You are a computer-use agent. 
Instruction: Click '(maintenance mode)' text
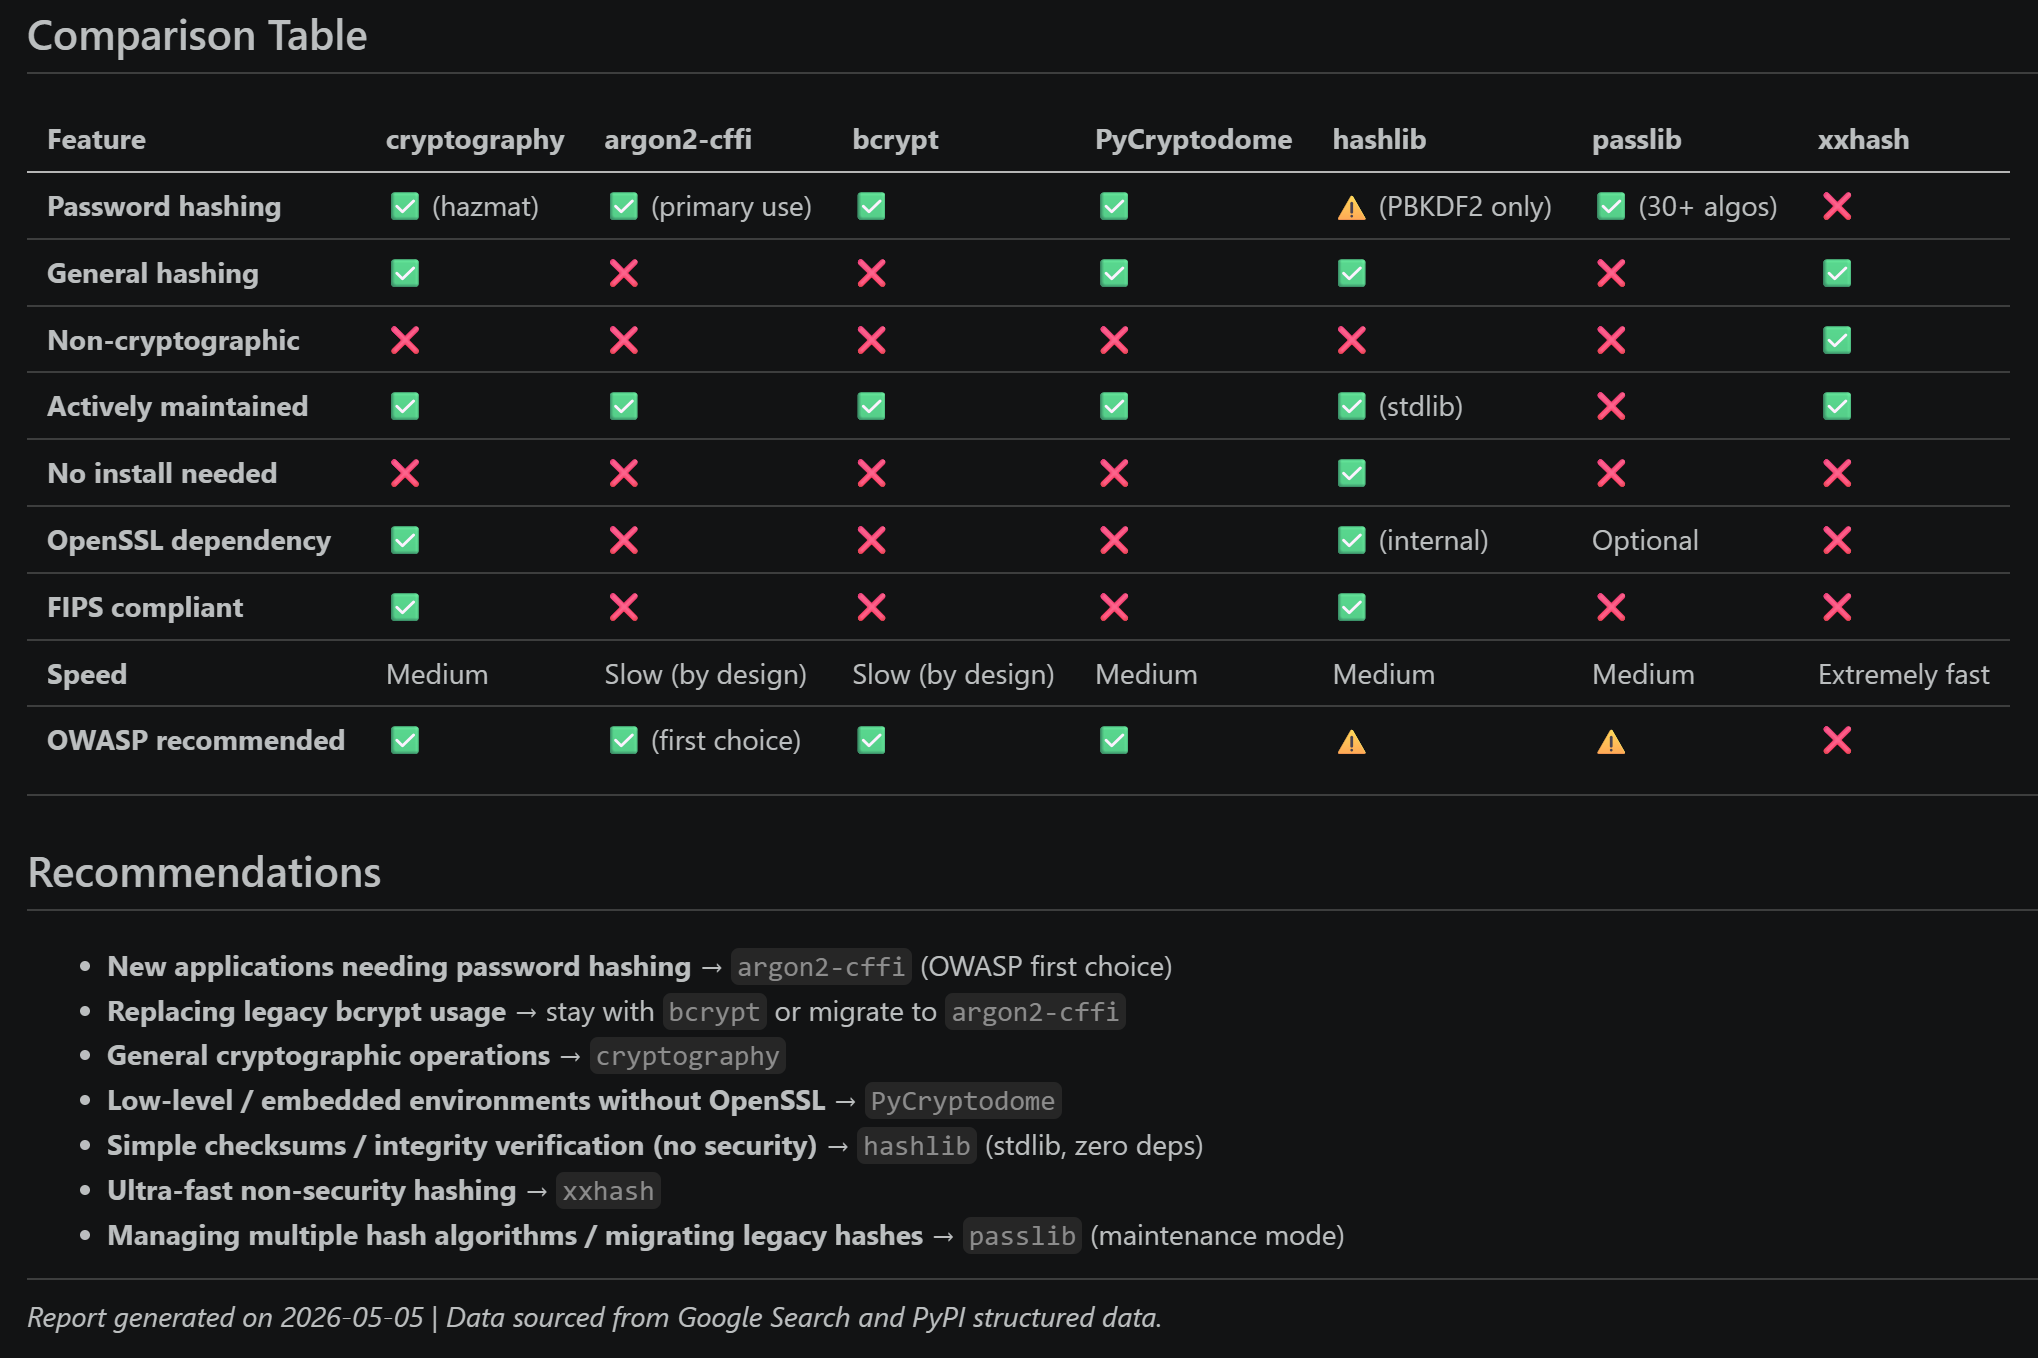pyautogui.click(x=1217, y=1236)
